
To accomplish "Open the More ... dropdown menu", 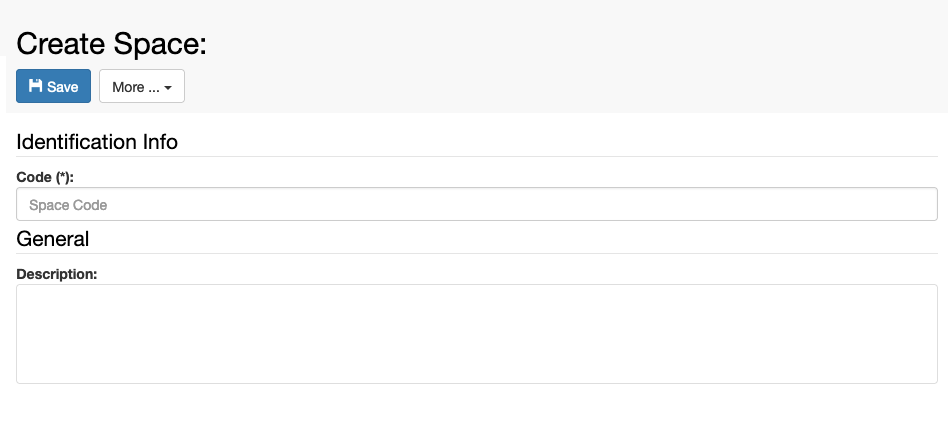I will coord(141,86).
